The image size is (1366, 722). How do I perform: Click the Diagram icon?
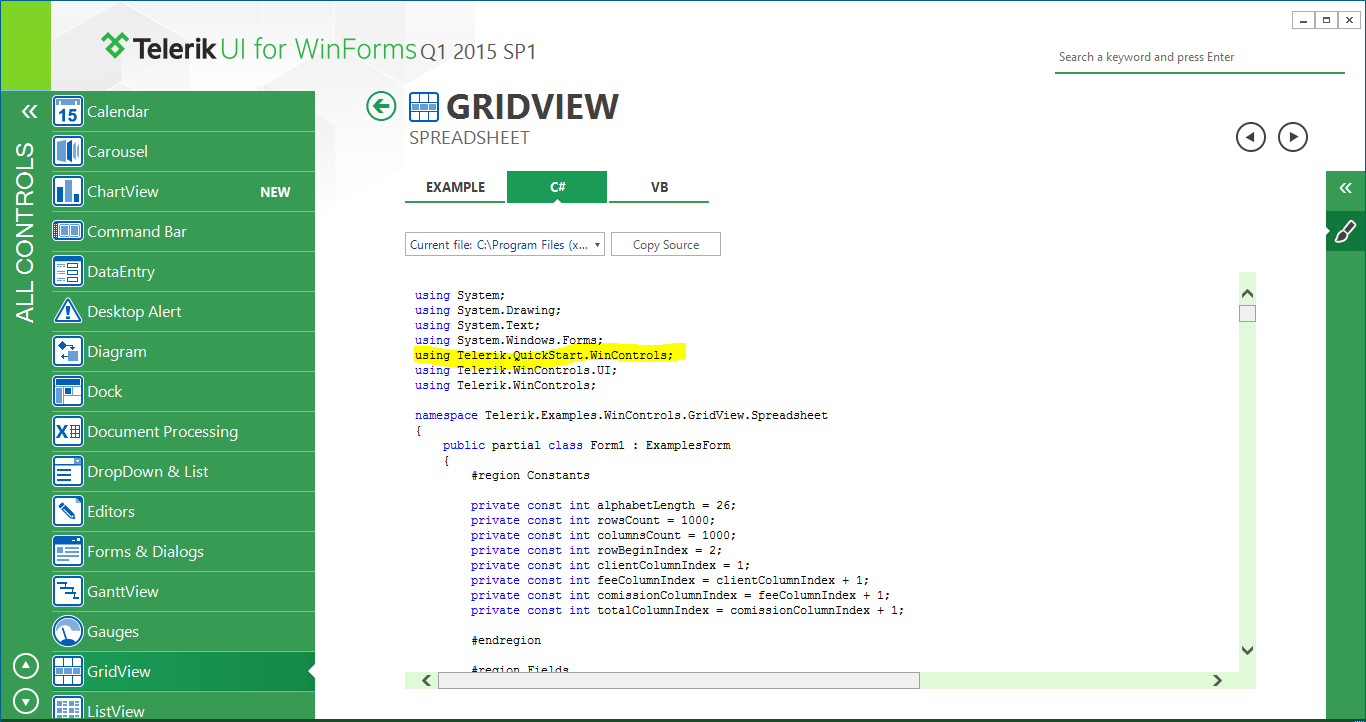point(67,352)
